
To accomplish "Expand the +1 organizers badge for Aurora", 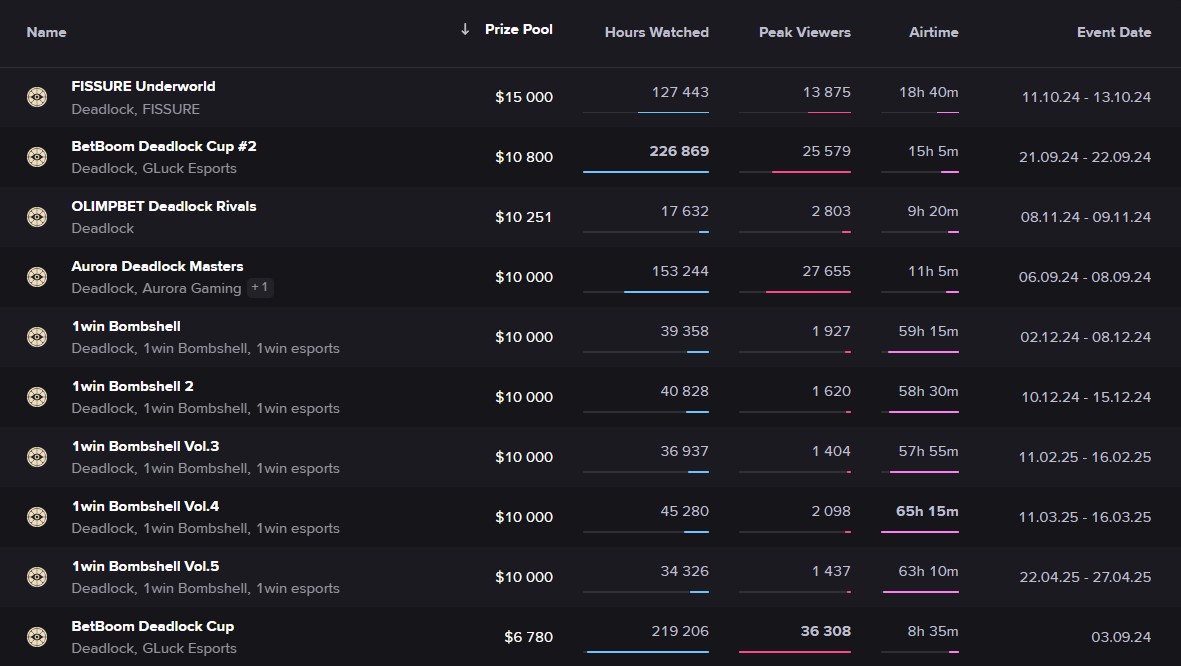I will (x=259, y=288).
